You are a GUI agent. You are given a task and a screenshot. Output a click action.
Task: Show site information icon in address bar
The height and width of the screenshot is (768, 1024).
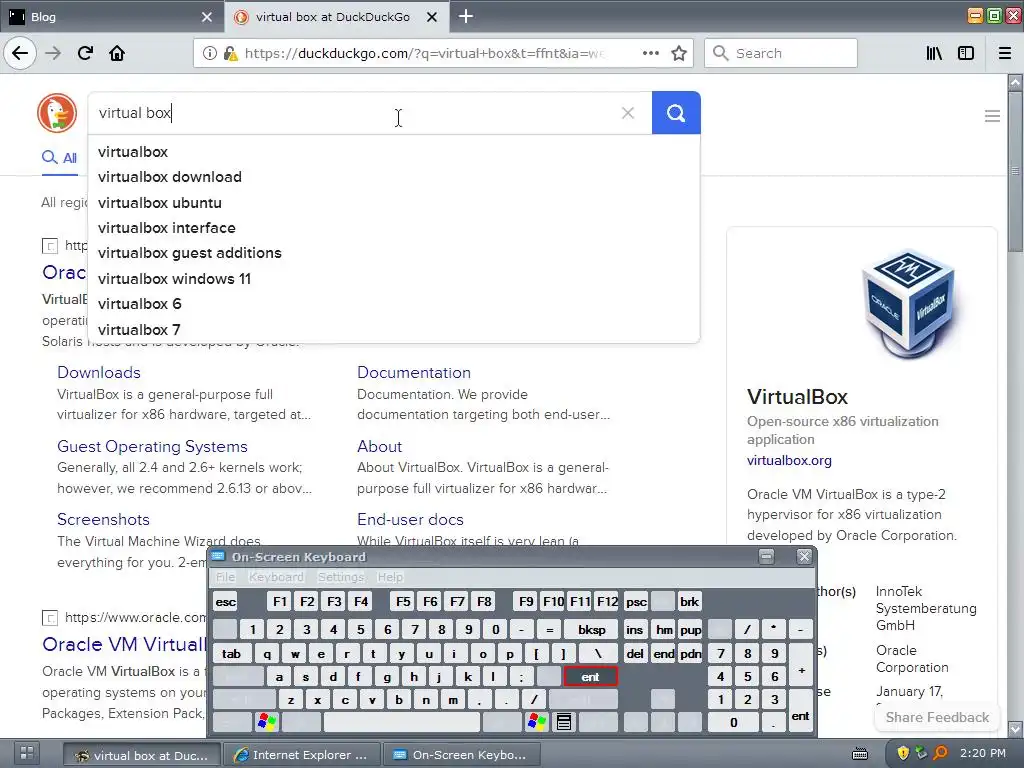209,53
